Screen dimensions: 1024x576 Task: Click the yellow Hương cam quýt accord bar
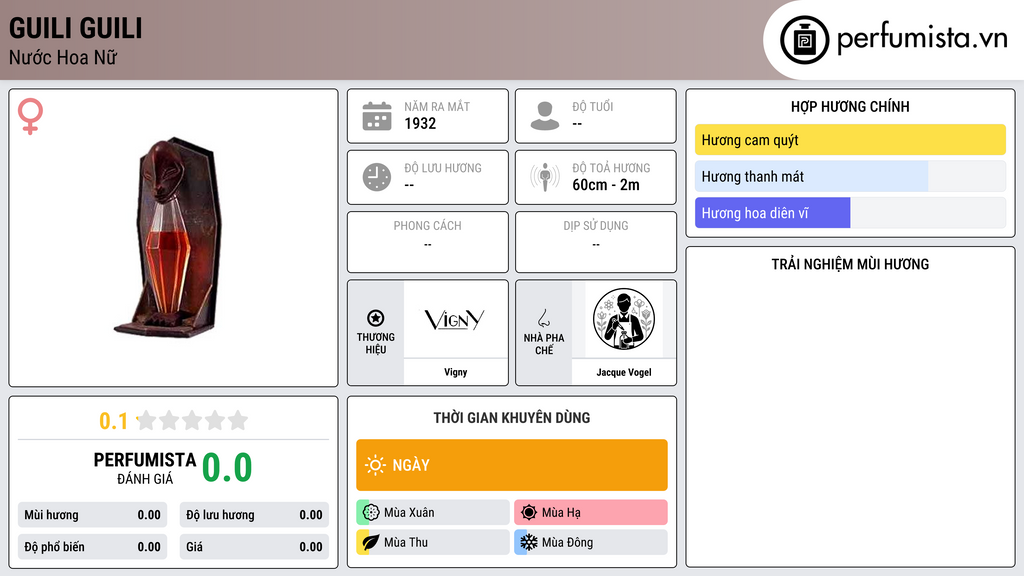pos(850,140)
